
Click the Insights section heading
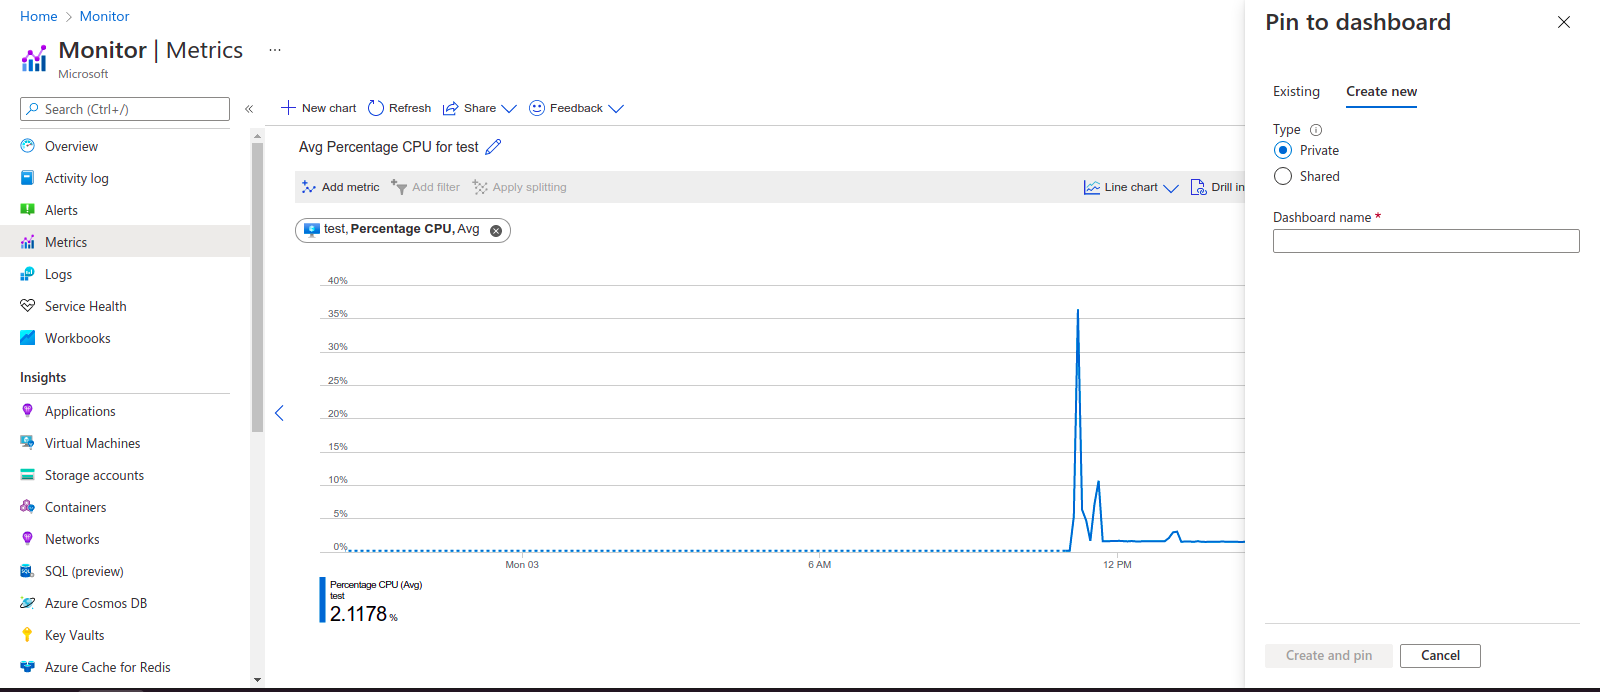[43, 377]
